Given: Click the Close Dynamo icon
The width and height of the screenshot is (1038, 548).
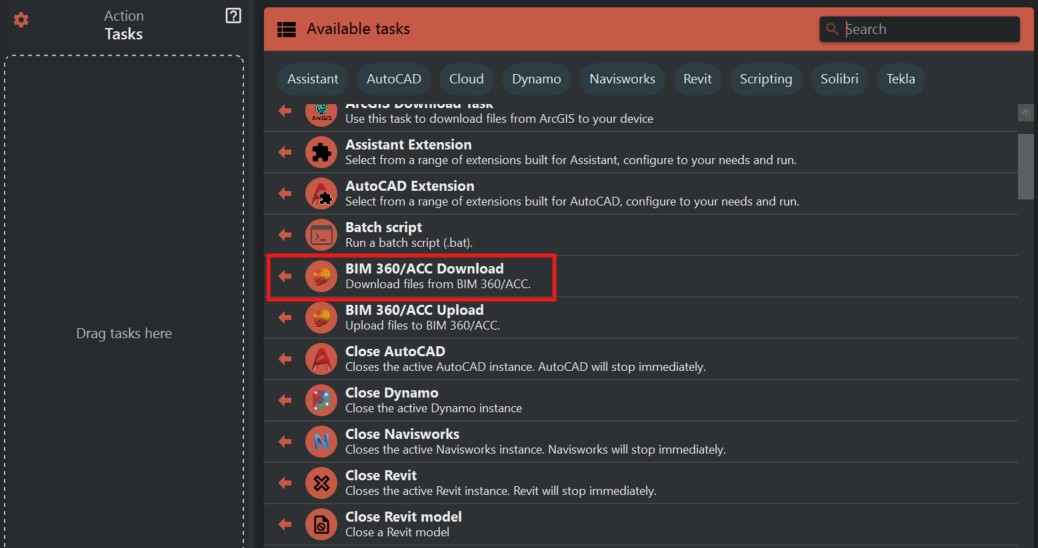Looking at the screenshot, I should tap(321, 400).
